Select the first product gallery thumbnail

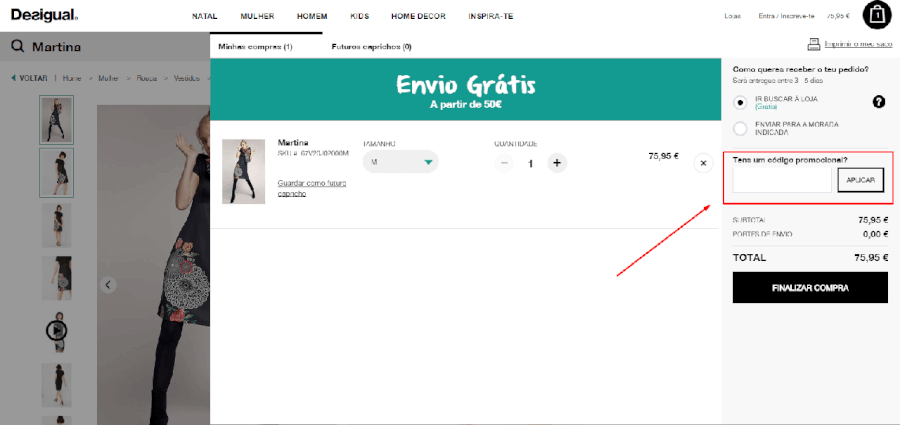56,120
